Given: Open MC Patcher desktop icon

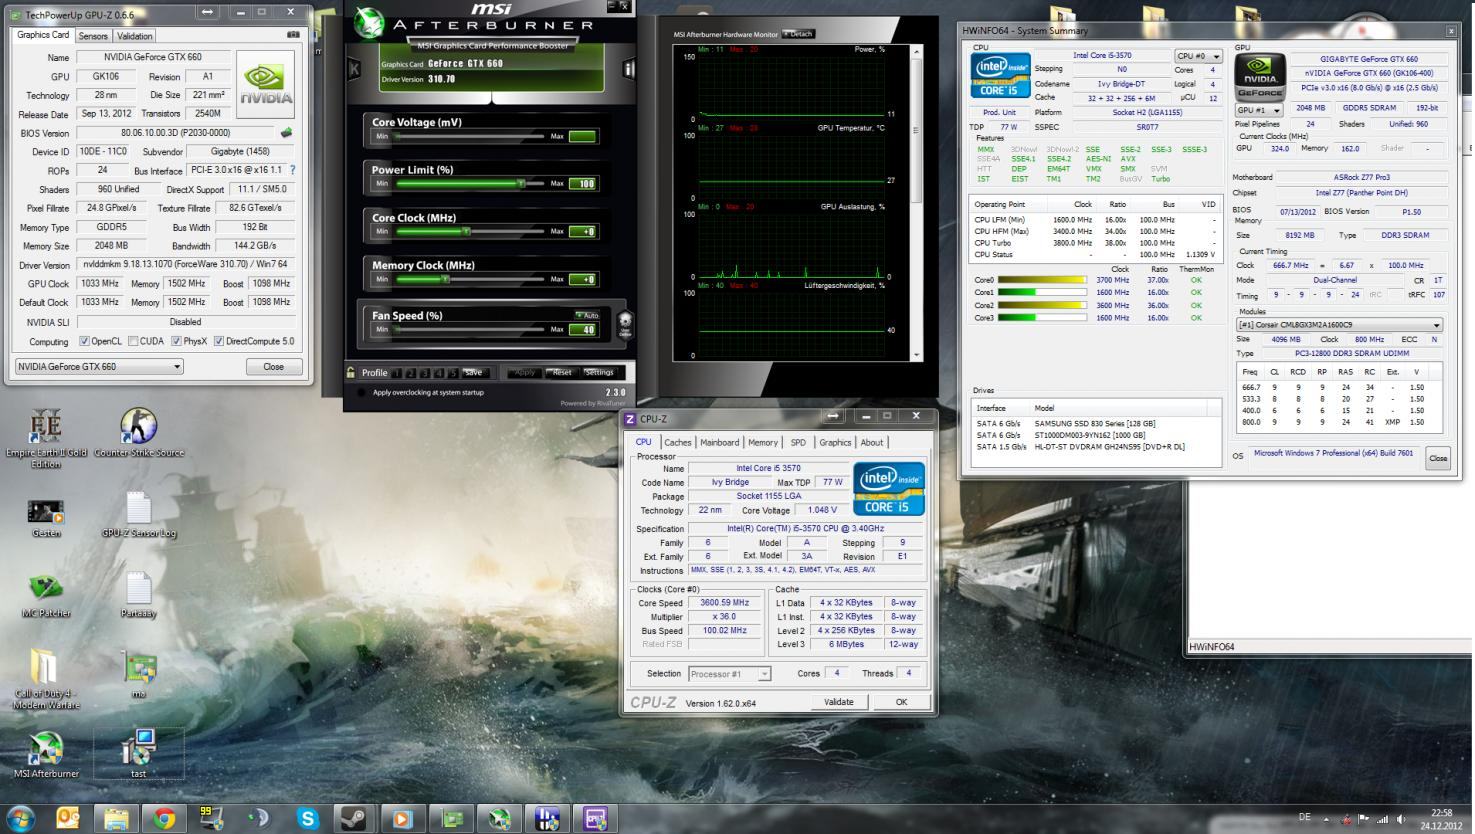Looking at the screenshot, I should (x=46, y=595).
